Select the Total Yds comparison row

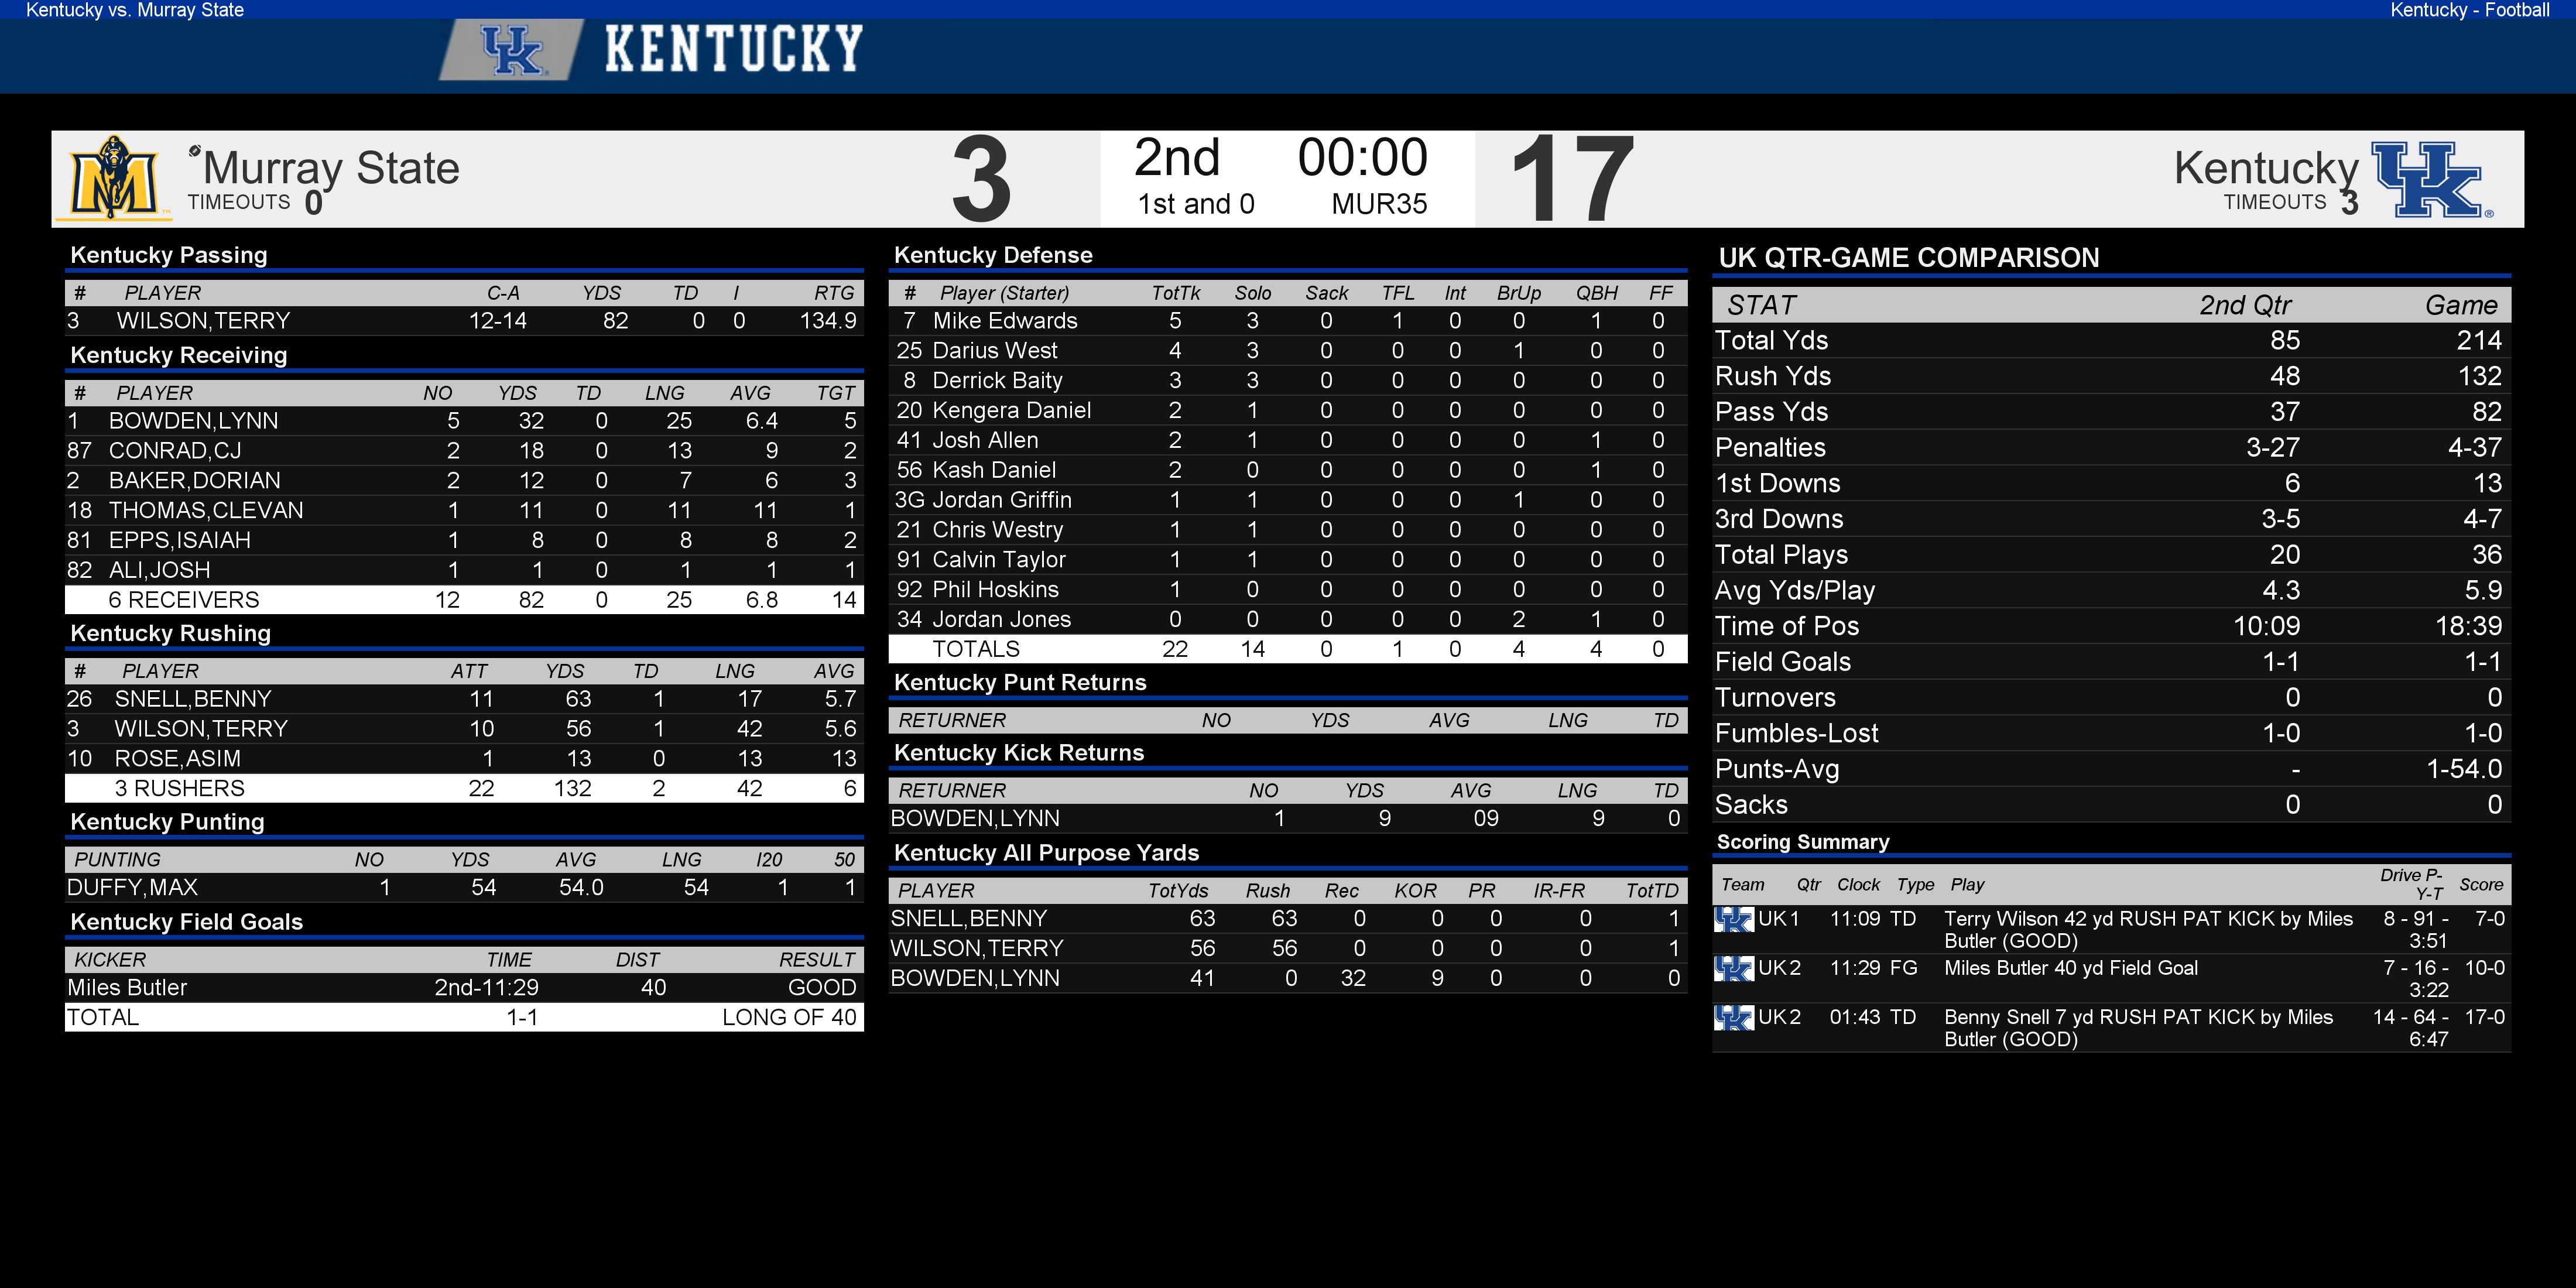(2111, 341)
